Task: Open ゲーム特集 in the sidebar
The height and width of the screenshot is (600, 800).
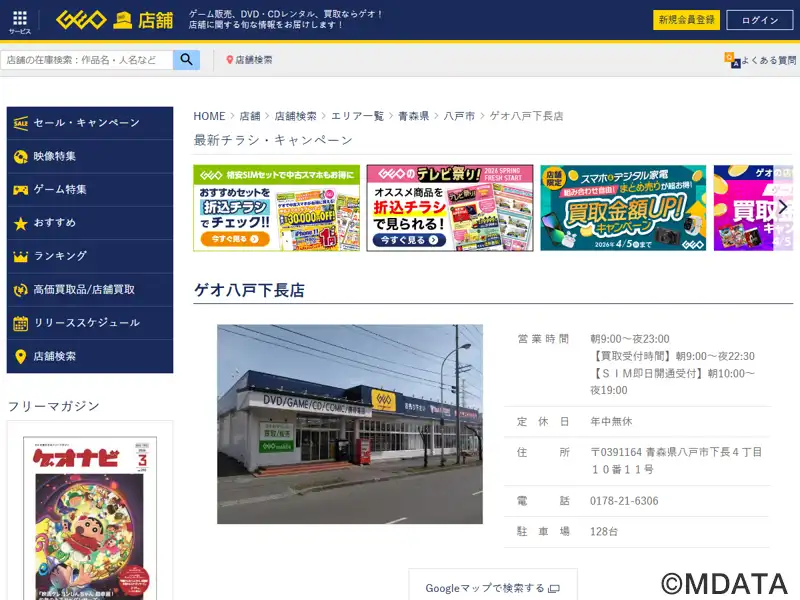Action: [90, 190]
